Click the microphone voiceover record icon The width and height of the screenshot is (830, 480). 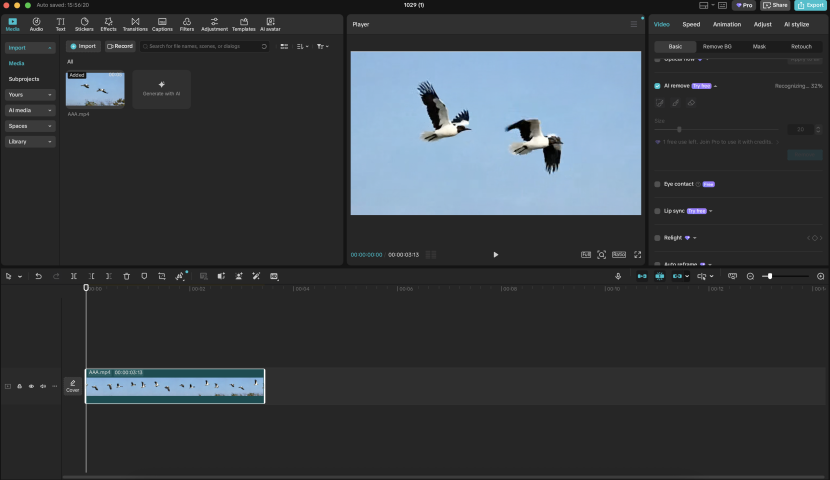point(618,276)
